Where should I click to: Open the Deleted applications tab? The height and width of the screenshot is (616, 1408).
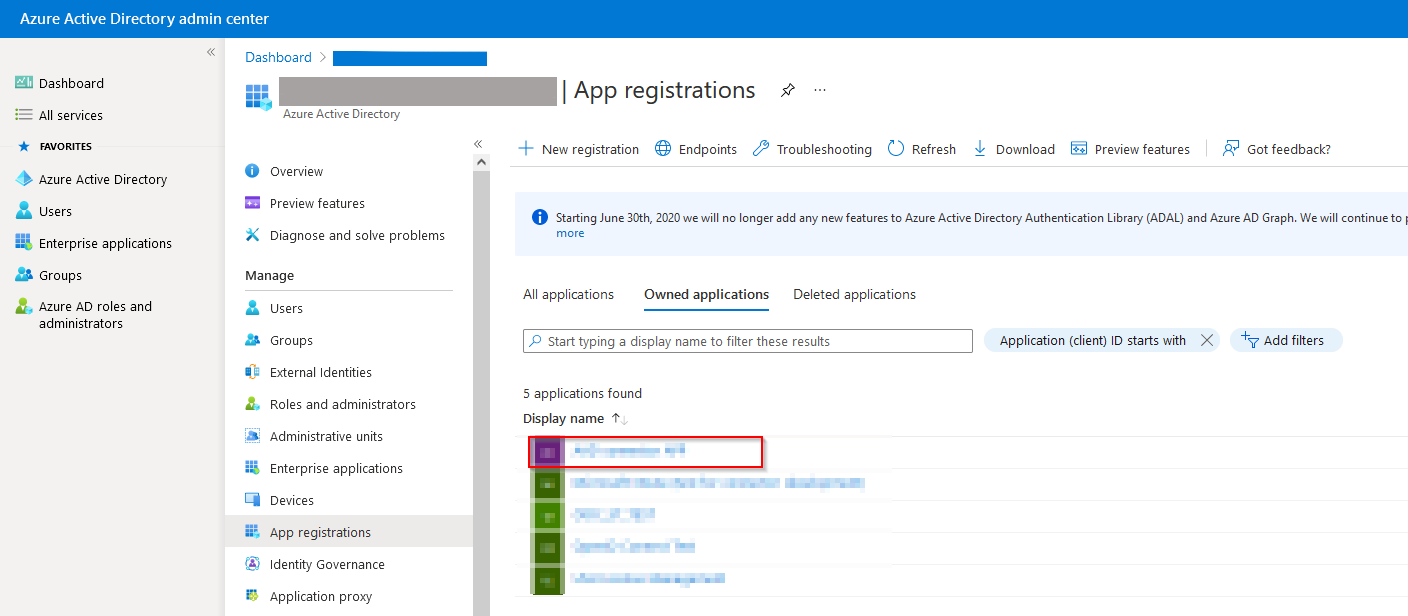[x=854, y=294]
